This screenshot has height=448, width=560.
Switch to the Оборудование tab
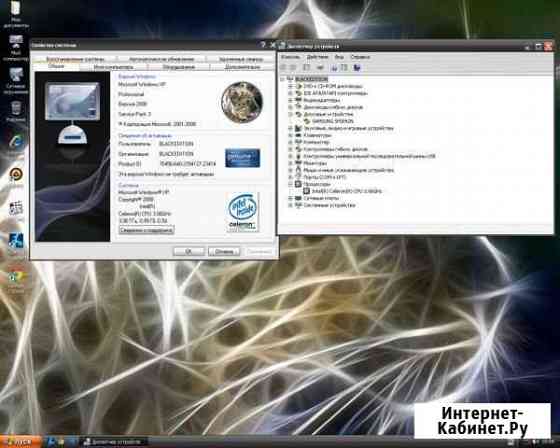[179, 67]
